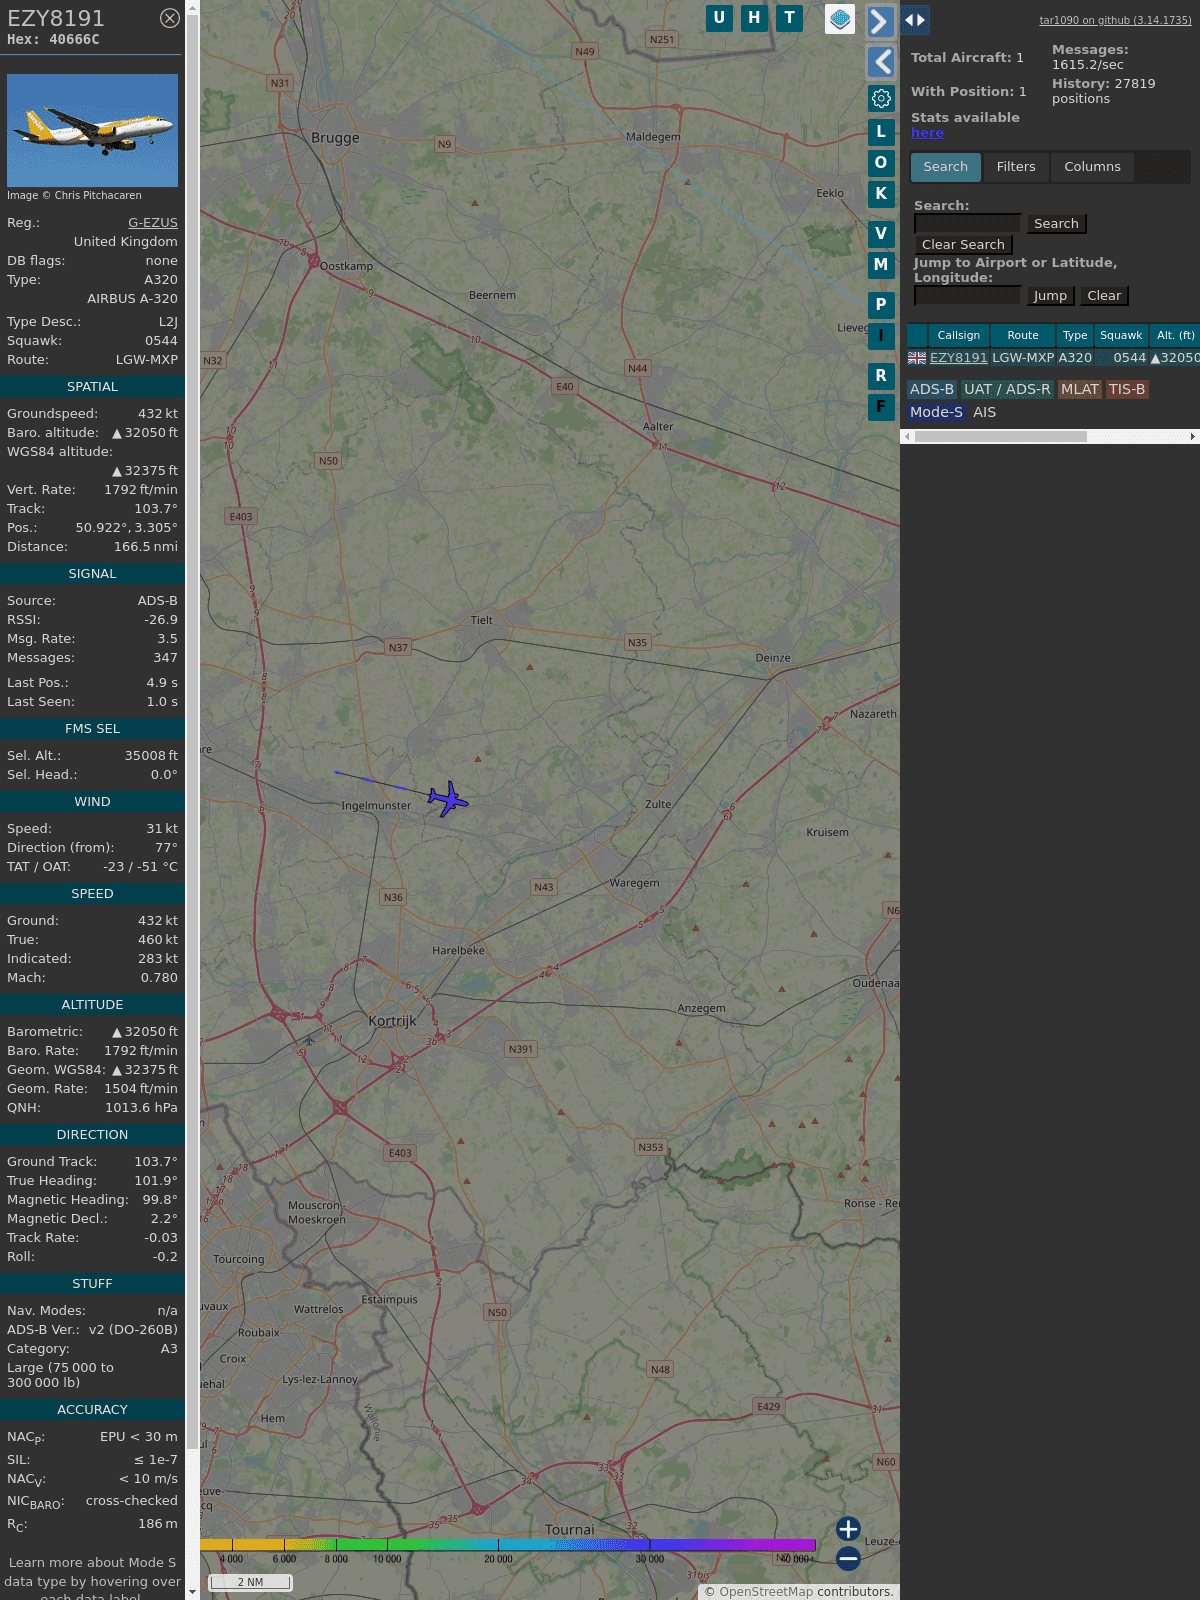Select the EZY8191 callsign link in table
Viewport: 1200px width, 1600px height.
pos(958,358)
